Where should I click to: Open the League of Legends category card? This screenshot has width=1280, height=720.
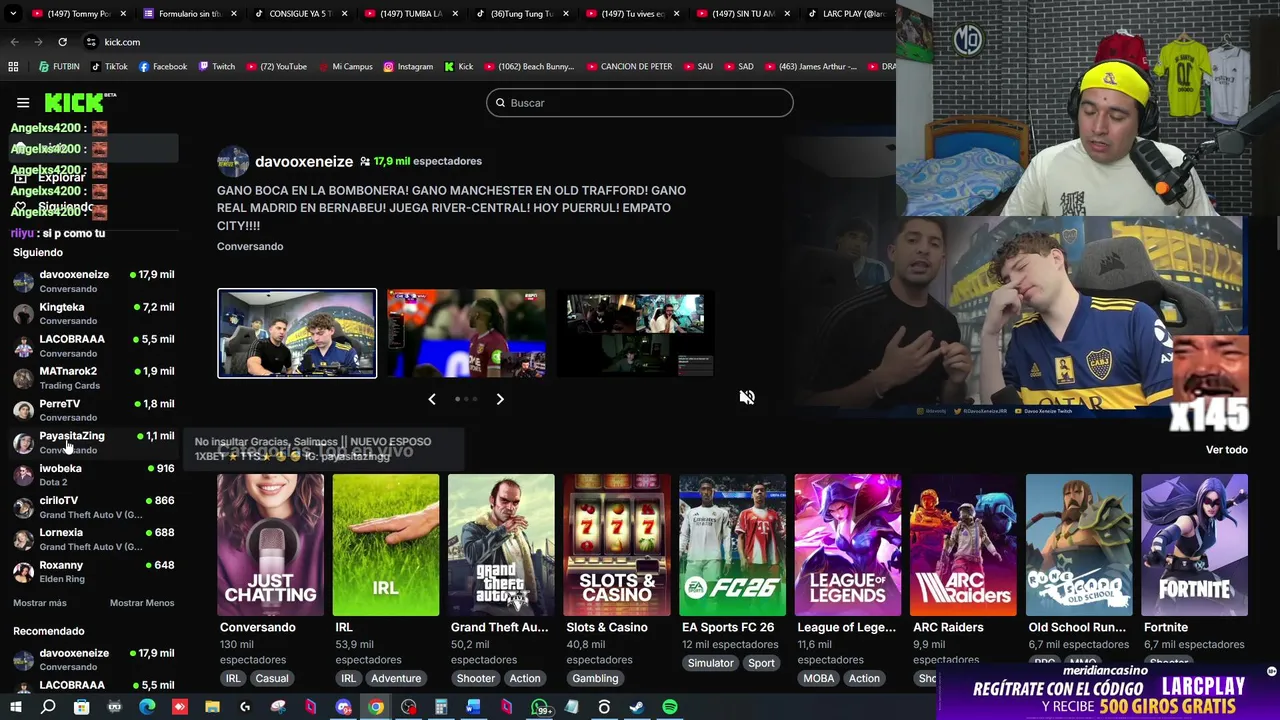click(848, 545)
